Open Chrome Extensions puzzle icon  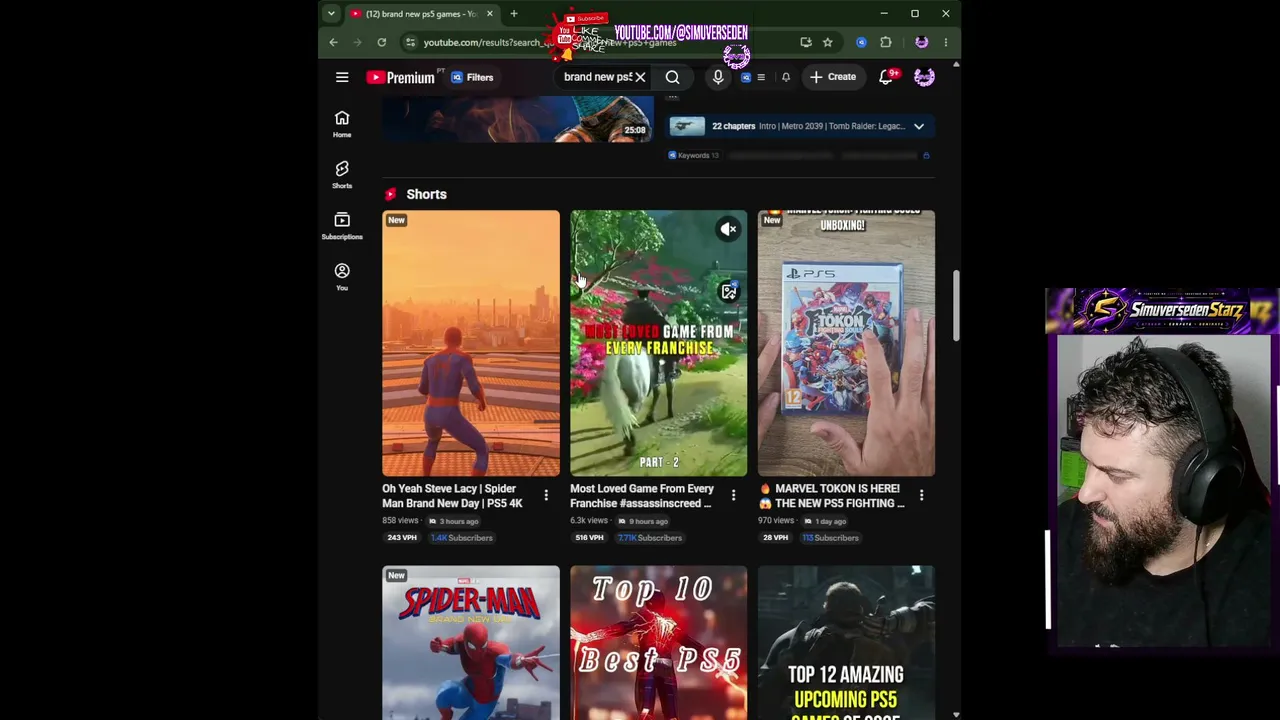point(886,42)
